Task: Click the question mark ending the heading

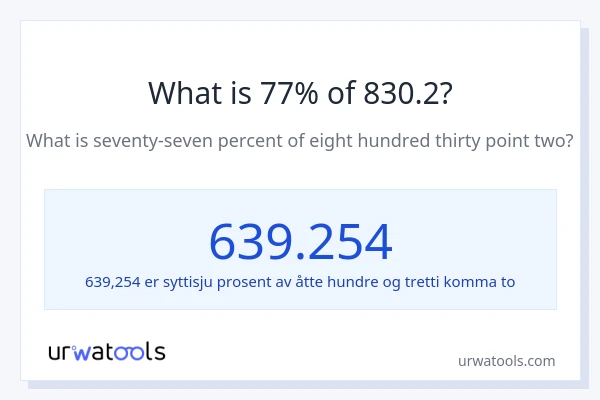Action: click(x=445, y=92)
